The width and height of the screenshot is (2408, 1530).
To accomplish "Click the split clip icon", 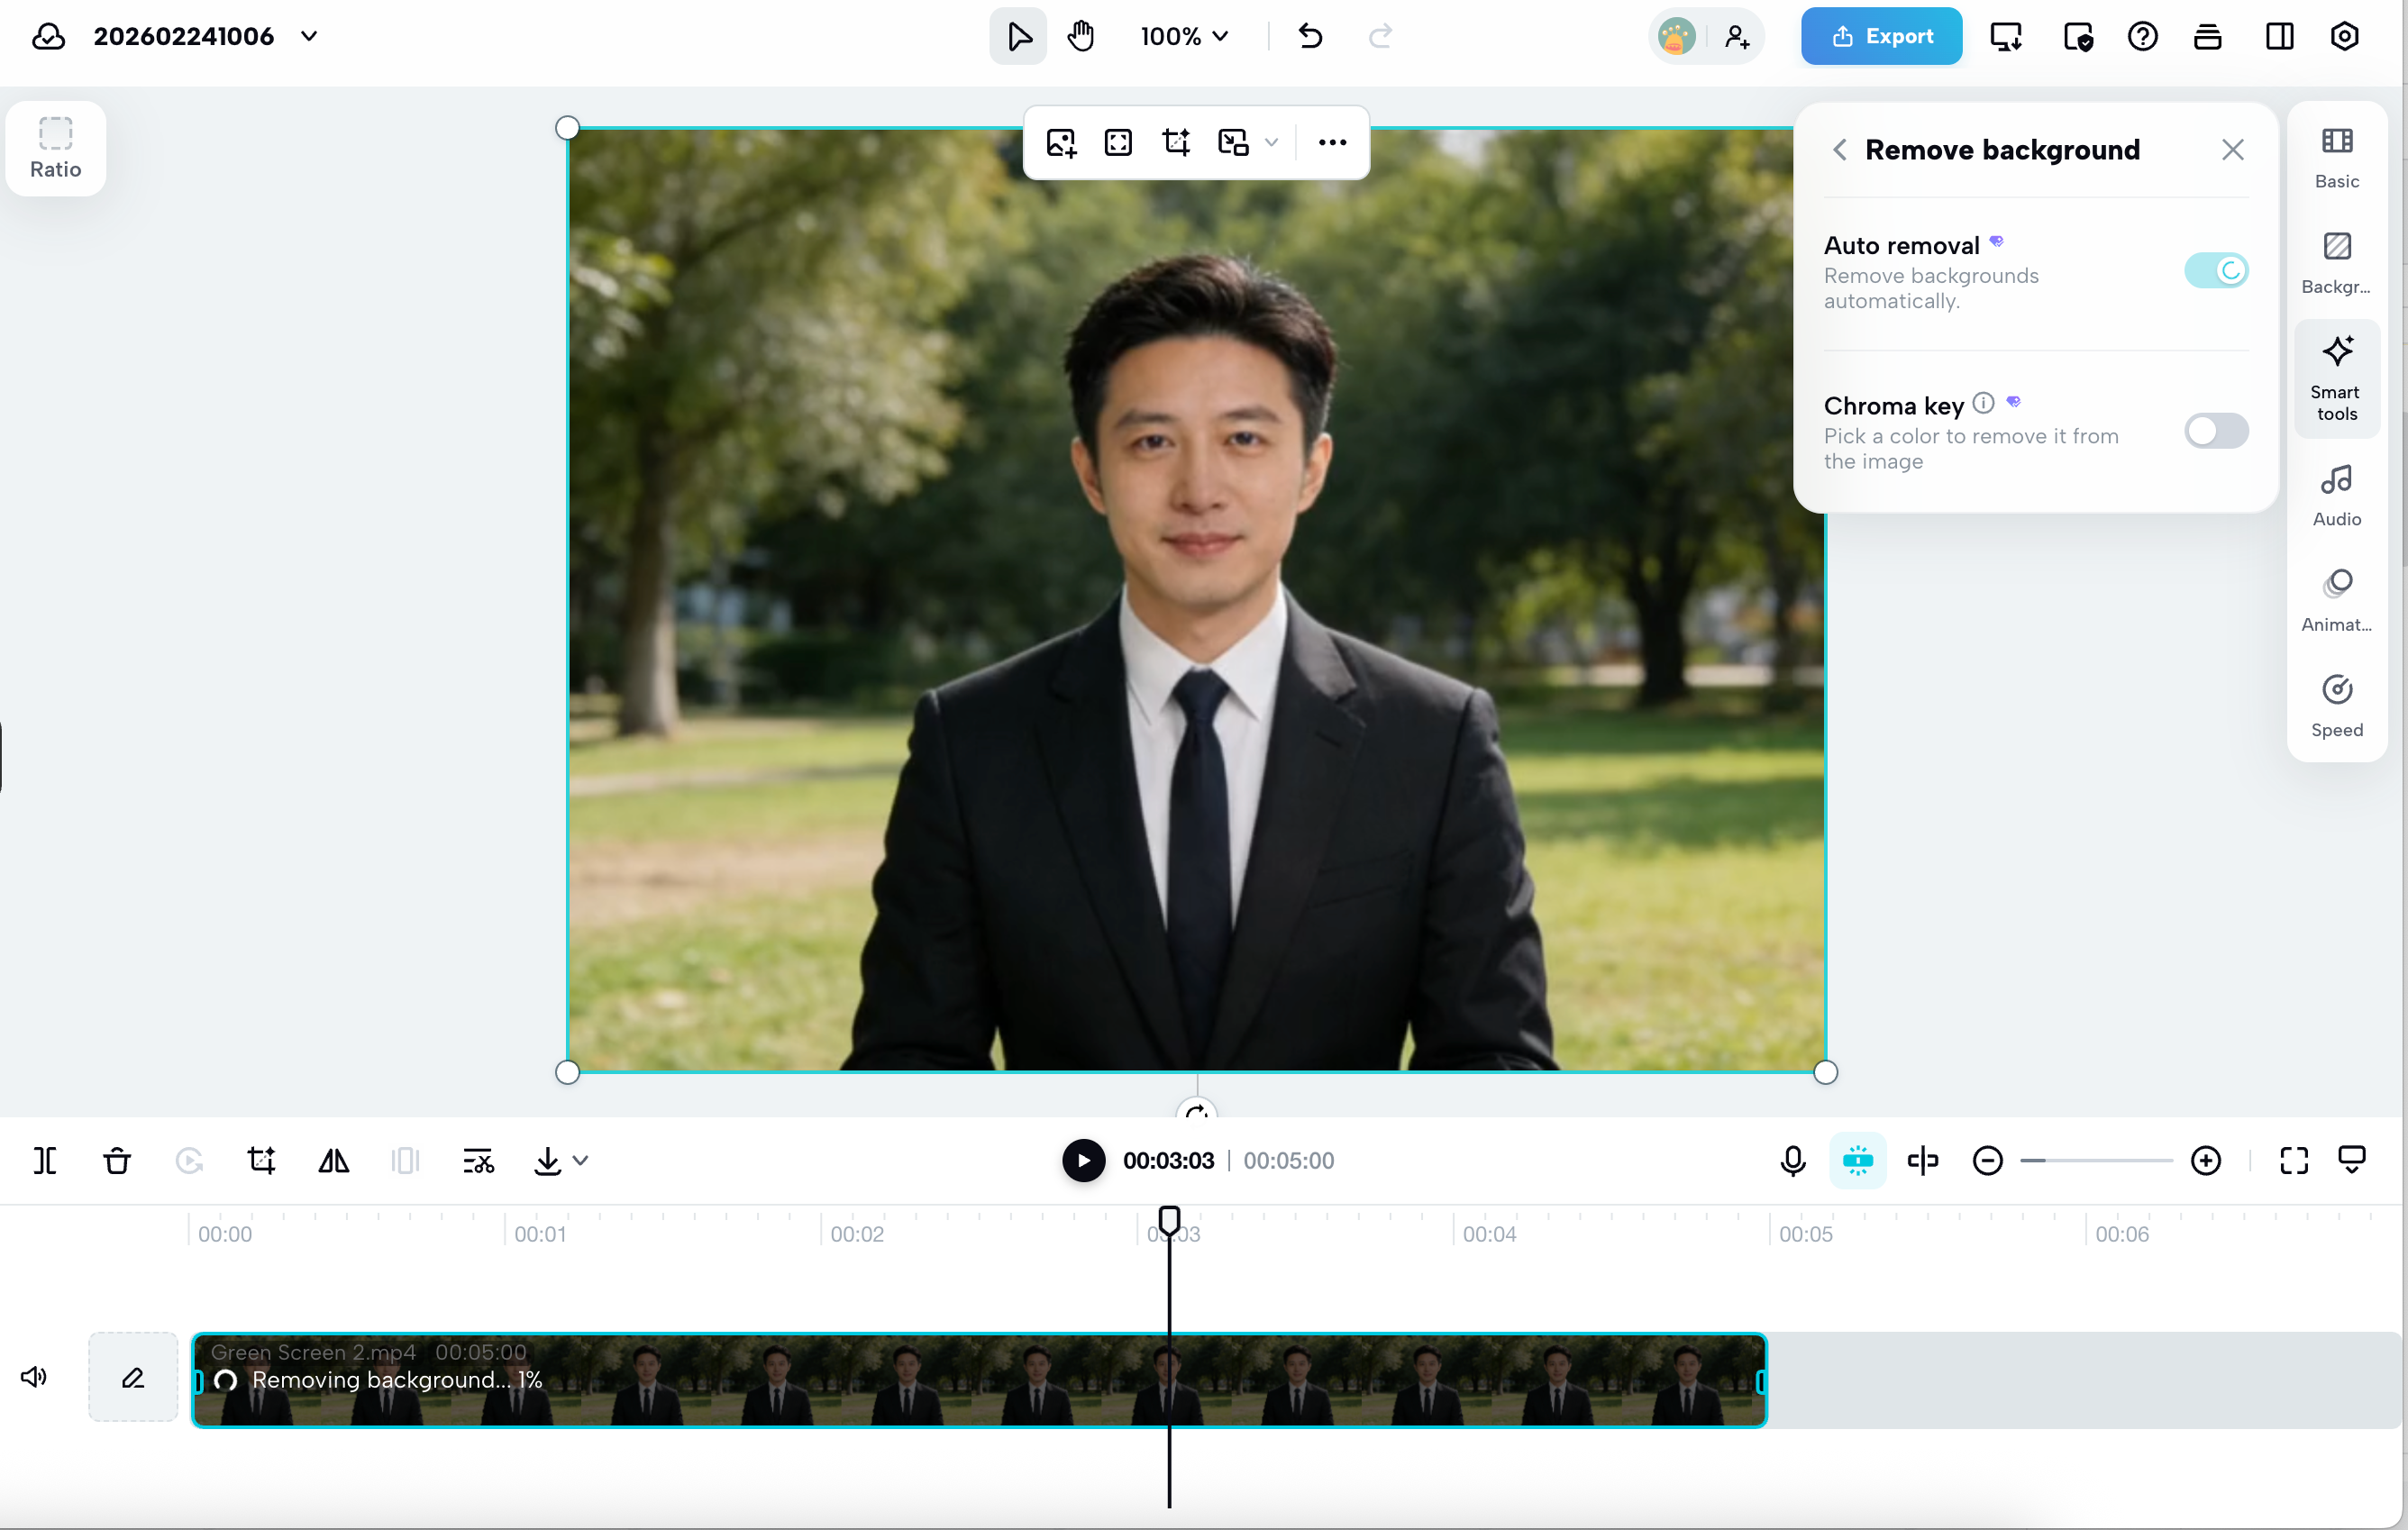I will (x=45, y=1160).
